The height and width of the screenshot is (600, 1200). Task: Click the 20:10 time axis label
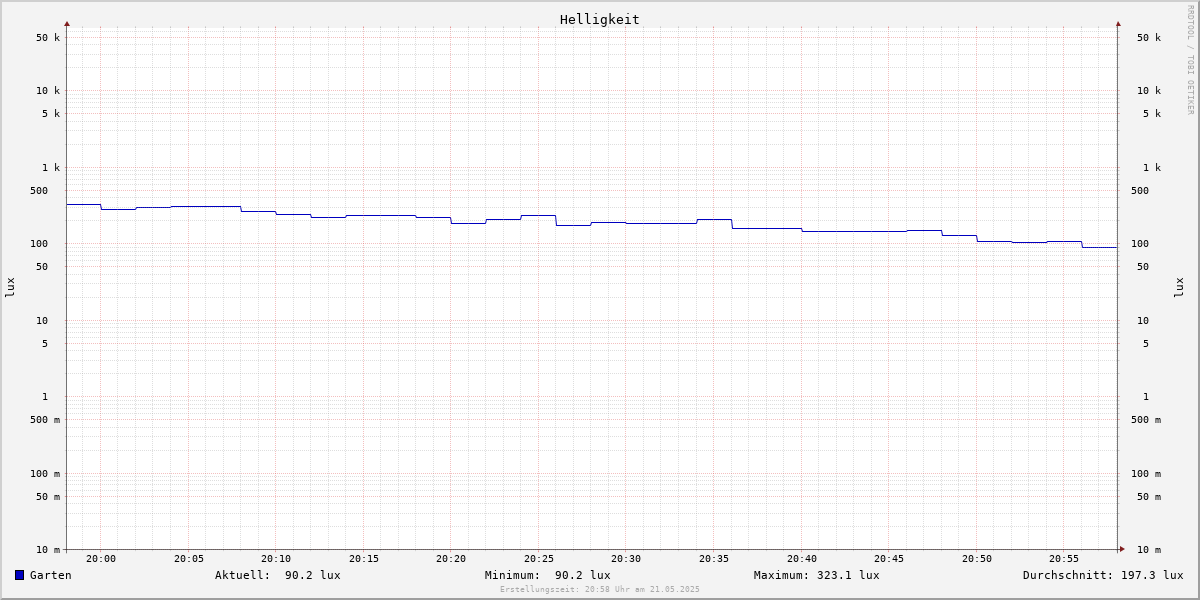click(276, 559)
